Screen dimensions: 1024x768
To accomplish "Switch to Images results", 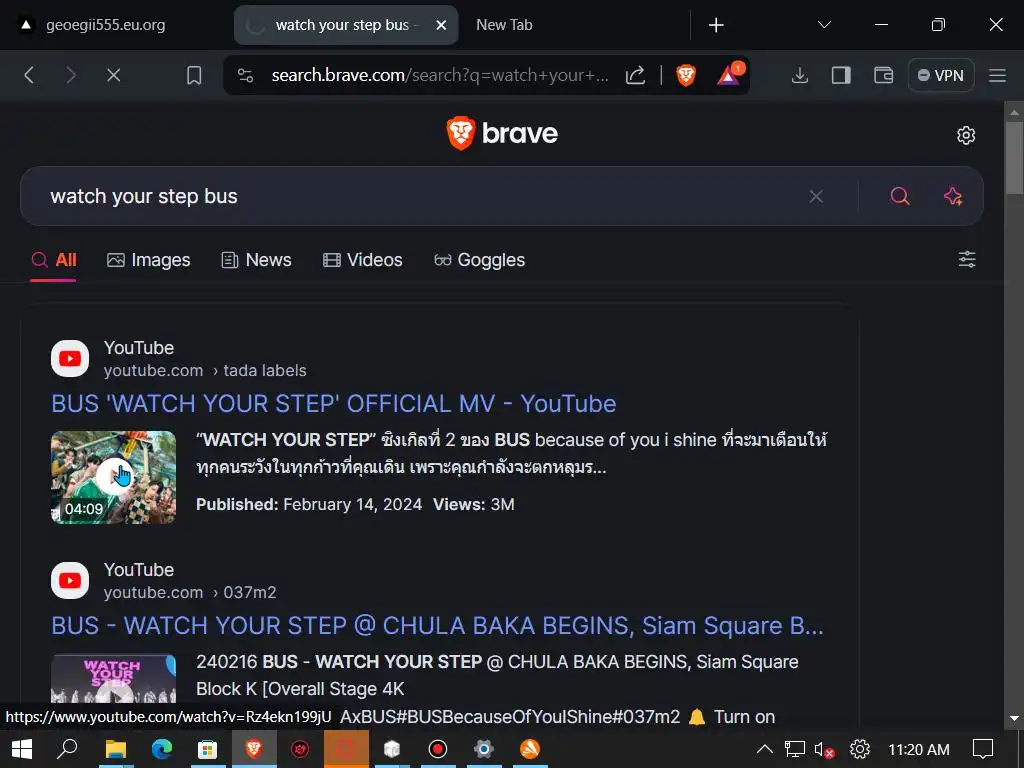I will click(148, 260).
